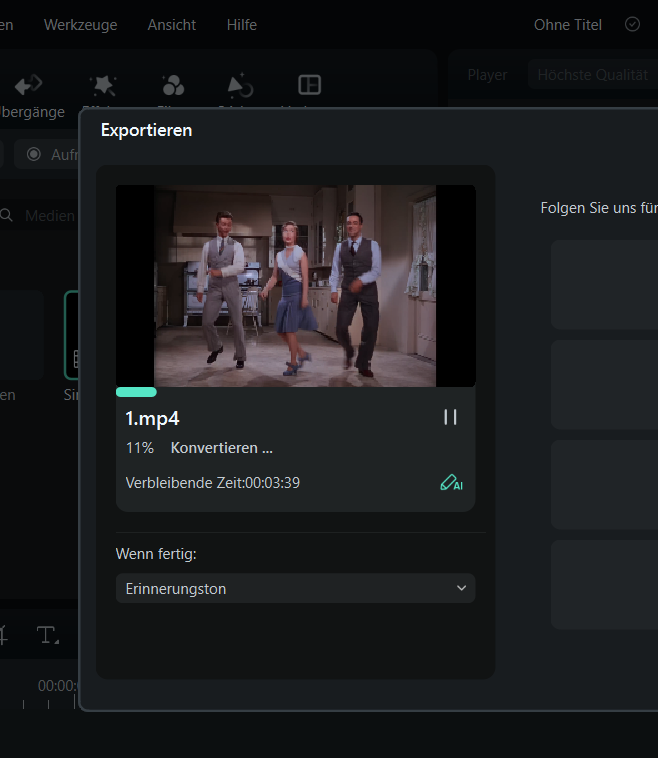Select the text tool icon in timeline toolbar

pyautogui.click(x=48, y=635)
